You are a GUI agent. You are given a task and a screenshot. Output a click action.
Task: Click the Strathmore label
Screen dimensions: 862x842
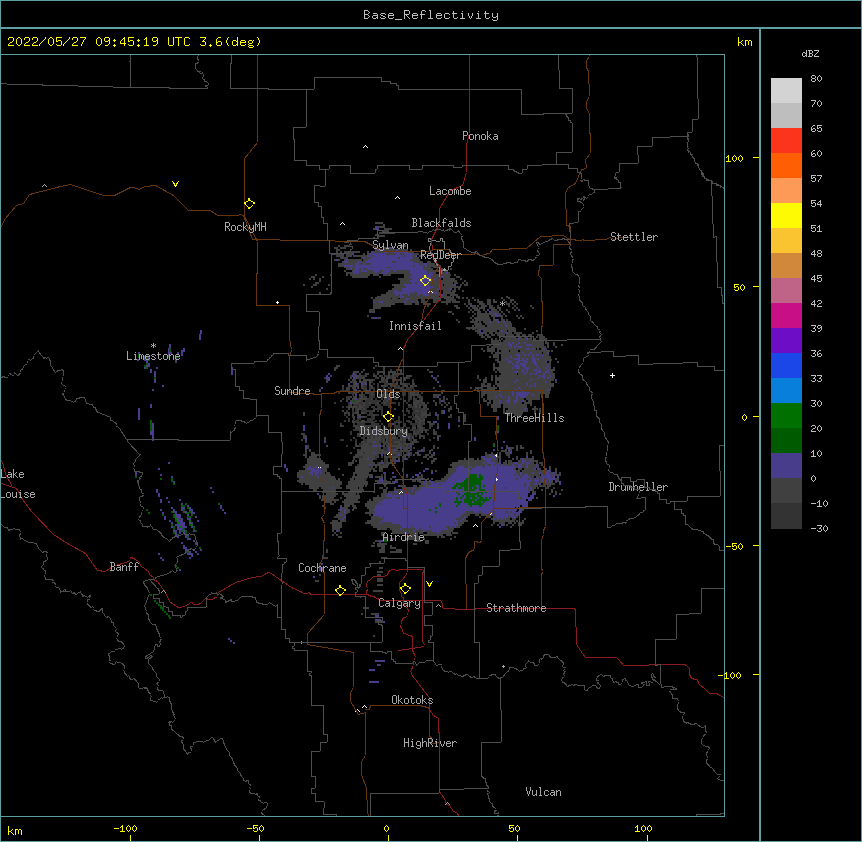(x=516, y=608)
